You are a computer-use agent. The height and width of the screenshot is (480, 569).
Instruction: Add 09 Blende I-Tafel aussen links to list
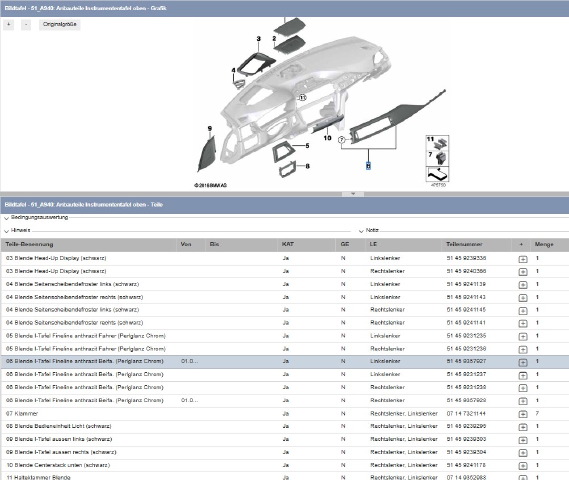tap(523, 440)
